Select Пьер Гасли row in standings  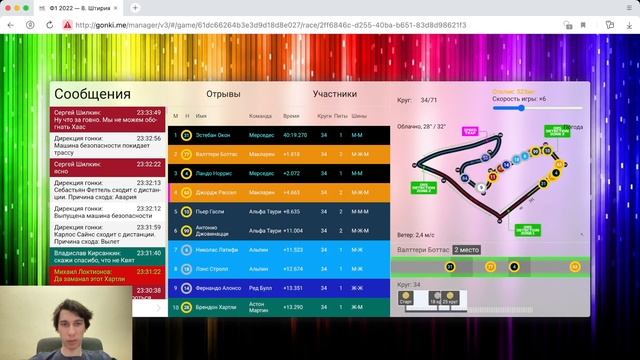(x=279, y=211)
